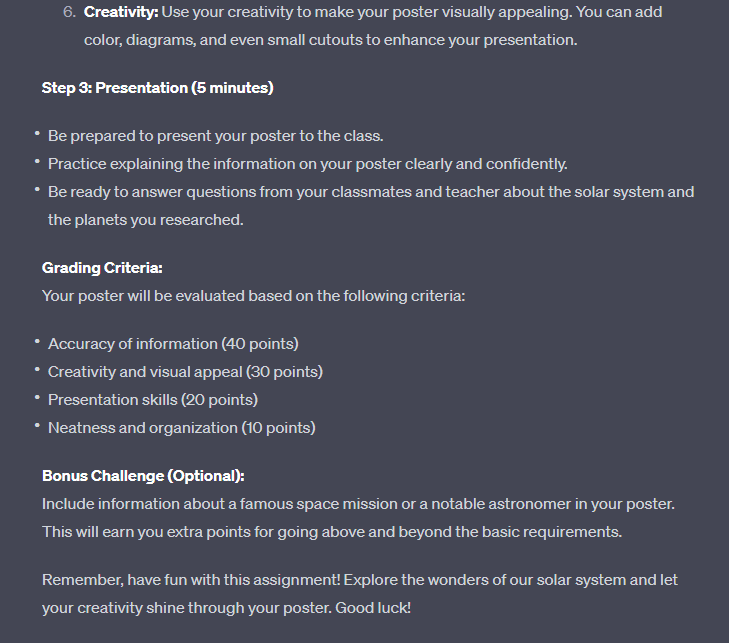Viewport: 729px width, 643px height.
Task: Click the line starting "color, diagrams, and even"
Action: click(x=330, y=40)
